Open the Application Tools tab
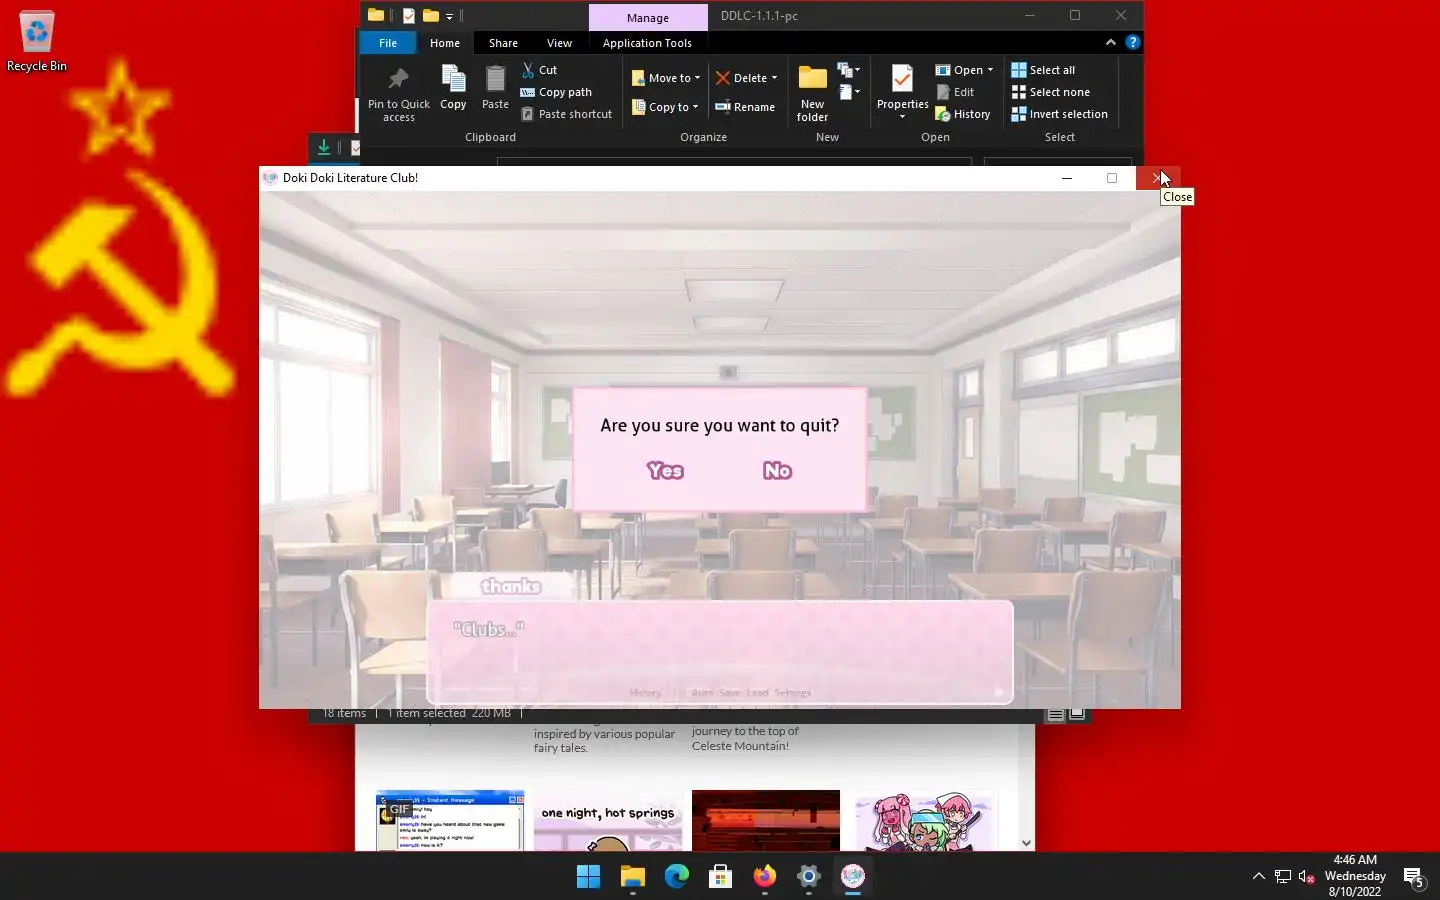This screenshot has height=900, width=1440. click(647, 43)
